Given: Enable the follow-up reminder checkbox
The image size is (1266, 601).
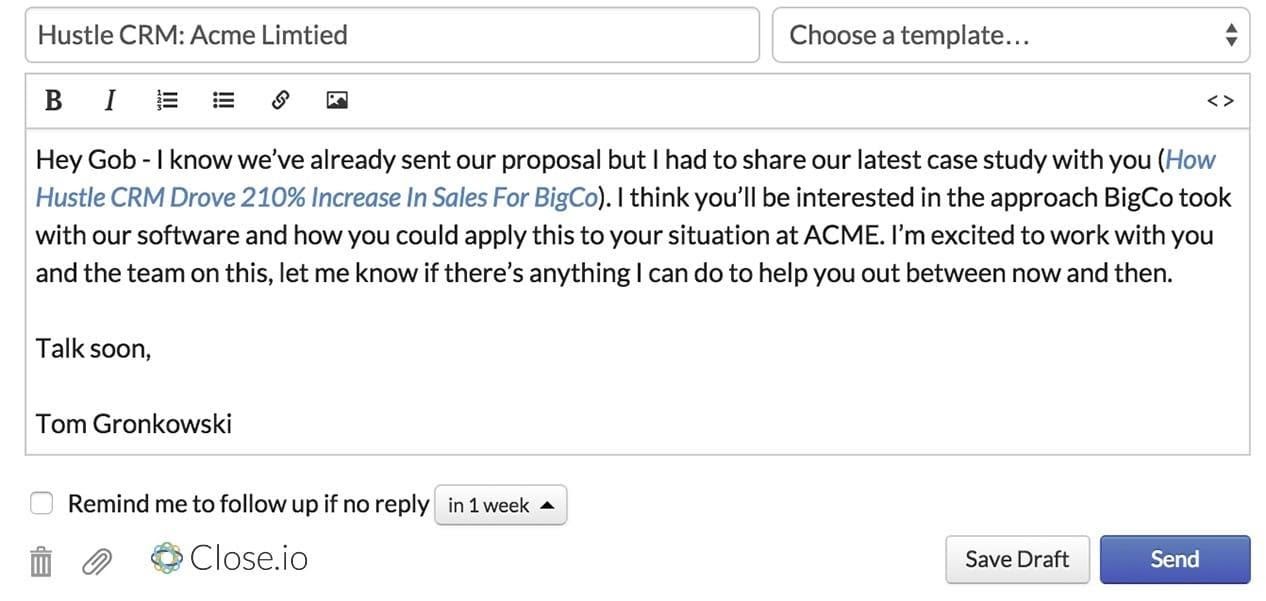Looking at the screenshot, I should [x=41, y=503].
